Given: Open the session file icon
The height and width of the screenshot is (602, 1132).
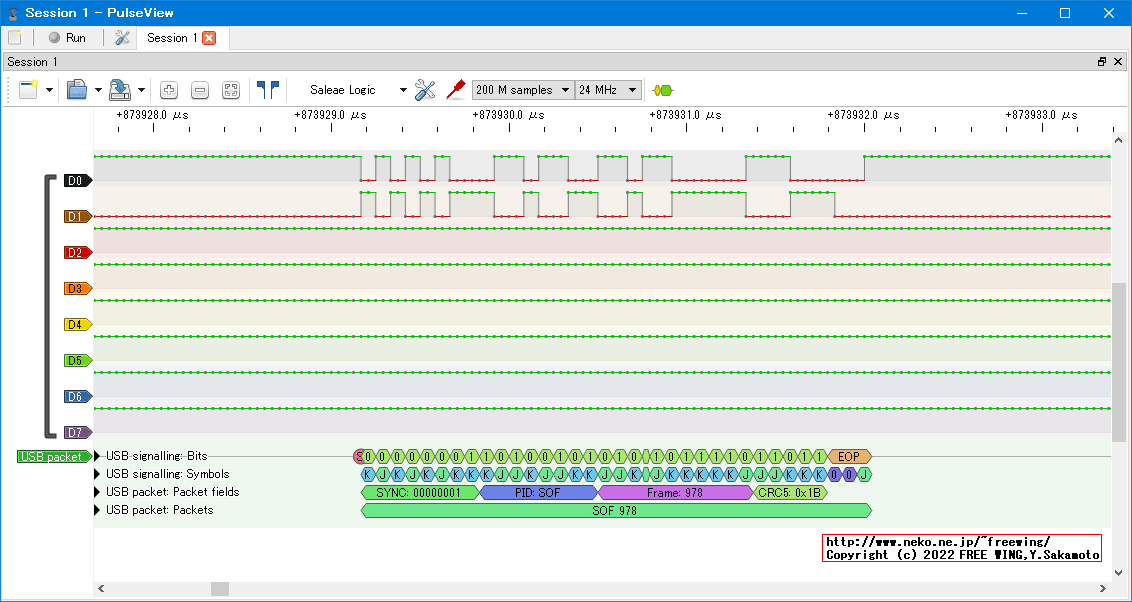Looking at the screenshot, I should (x=78, y=90).
